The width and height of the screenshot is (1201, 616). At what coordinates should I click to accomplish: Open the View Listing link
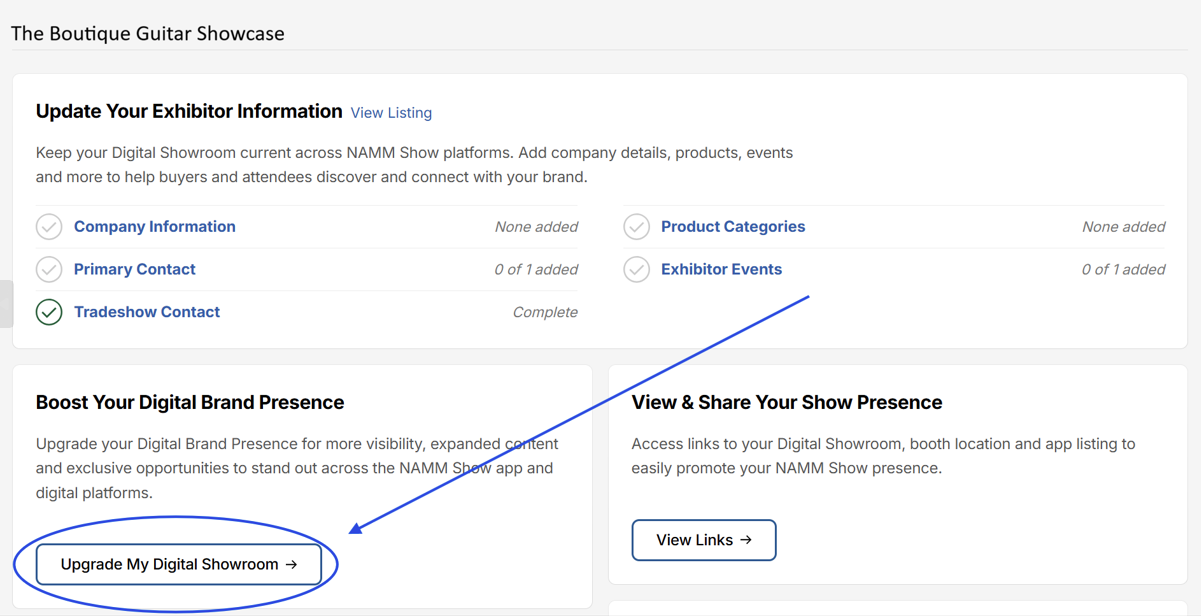[x=391, y=113]
